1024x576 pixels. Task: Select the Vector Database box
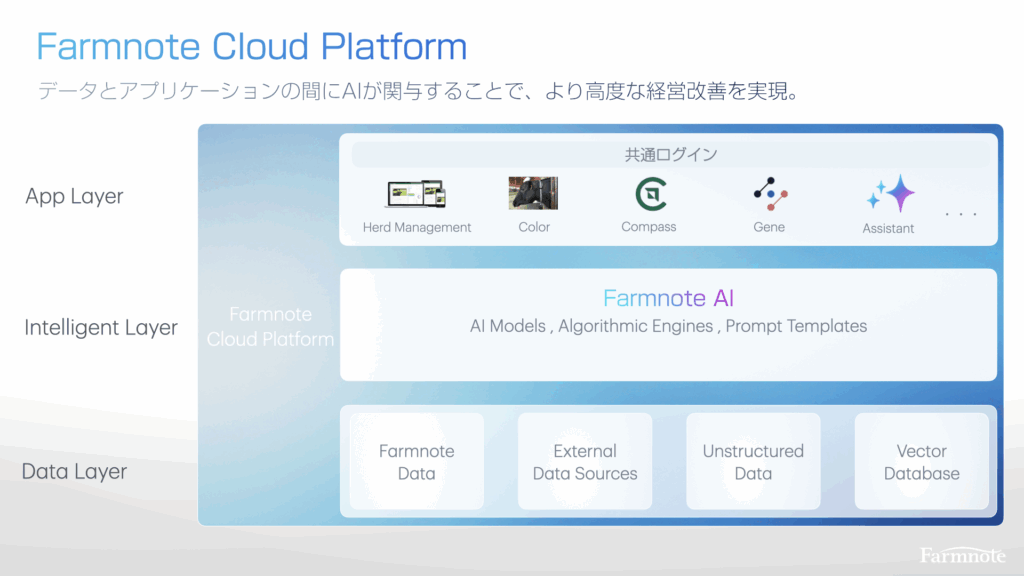[921, 462]
